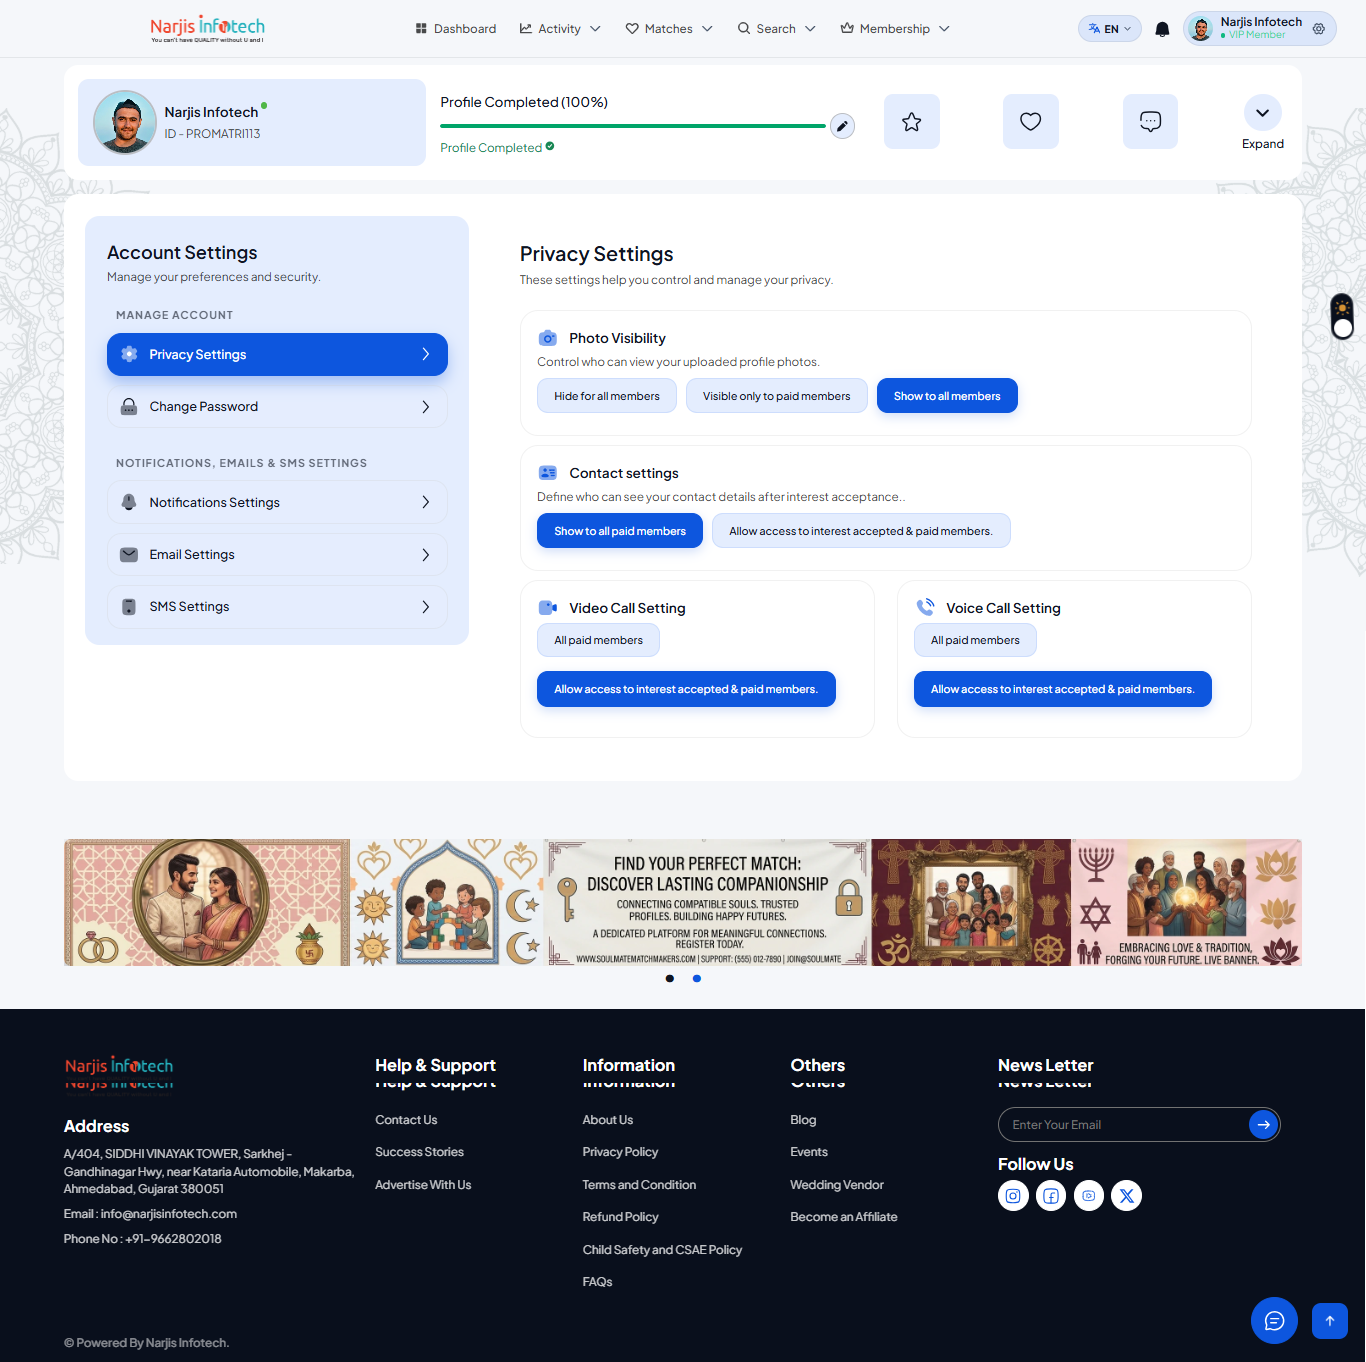The width and height of the screenshot is (1366, 1362).
Task: Select interest accepted option for Video Call
Action: point(686,689)
